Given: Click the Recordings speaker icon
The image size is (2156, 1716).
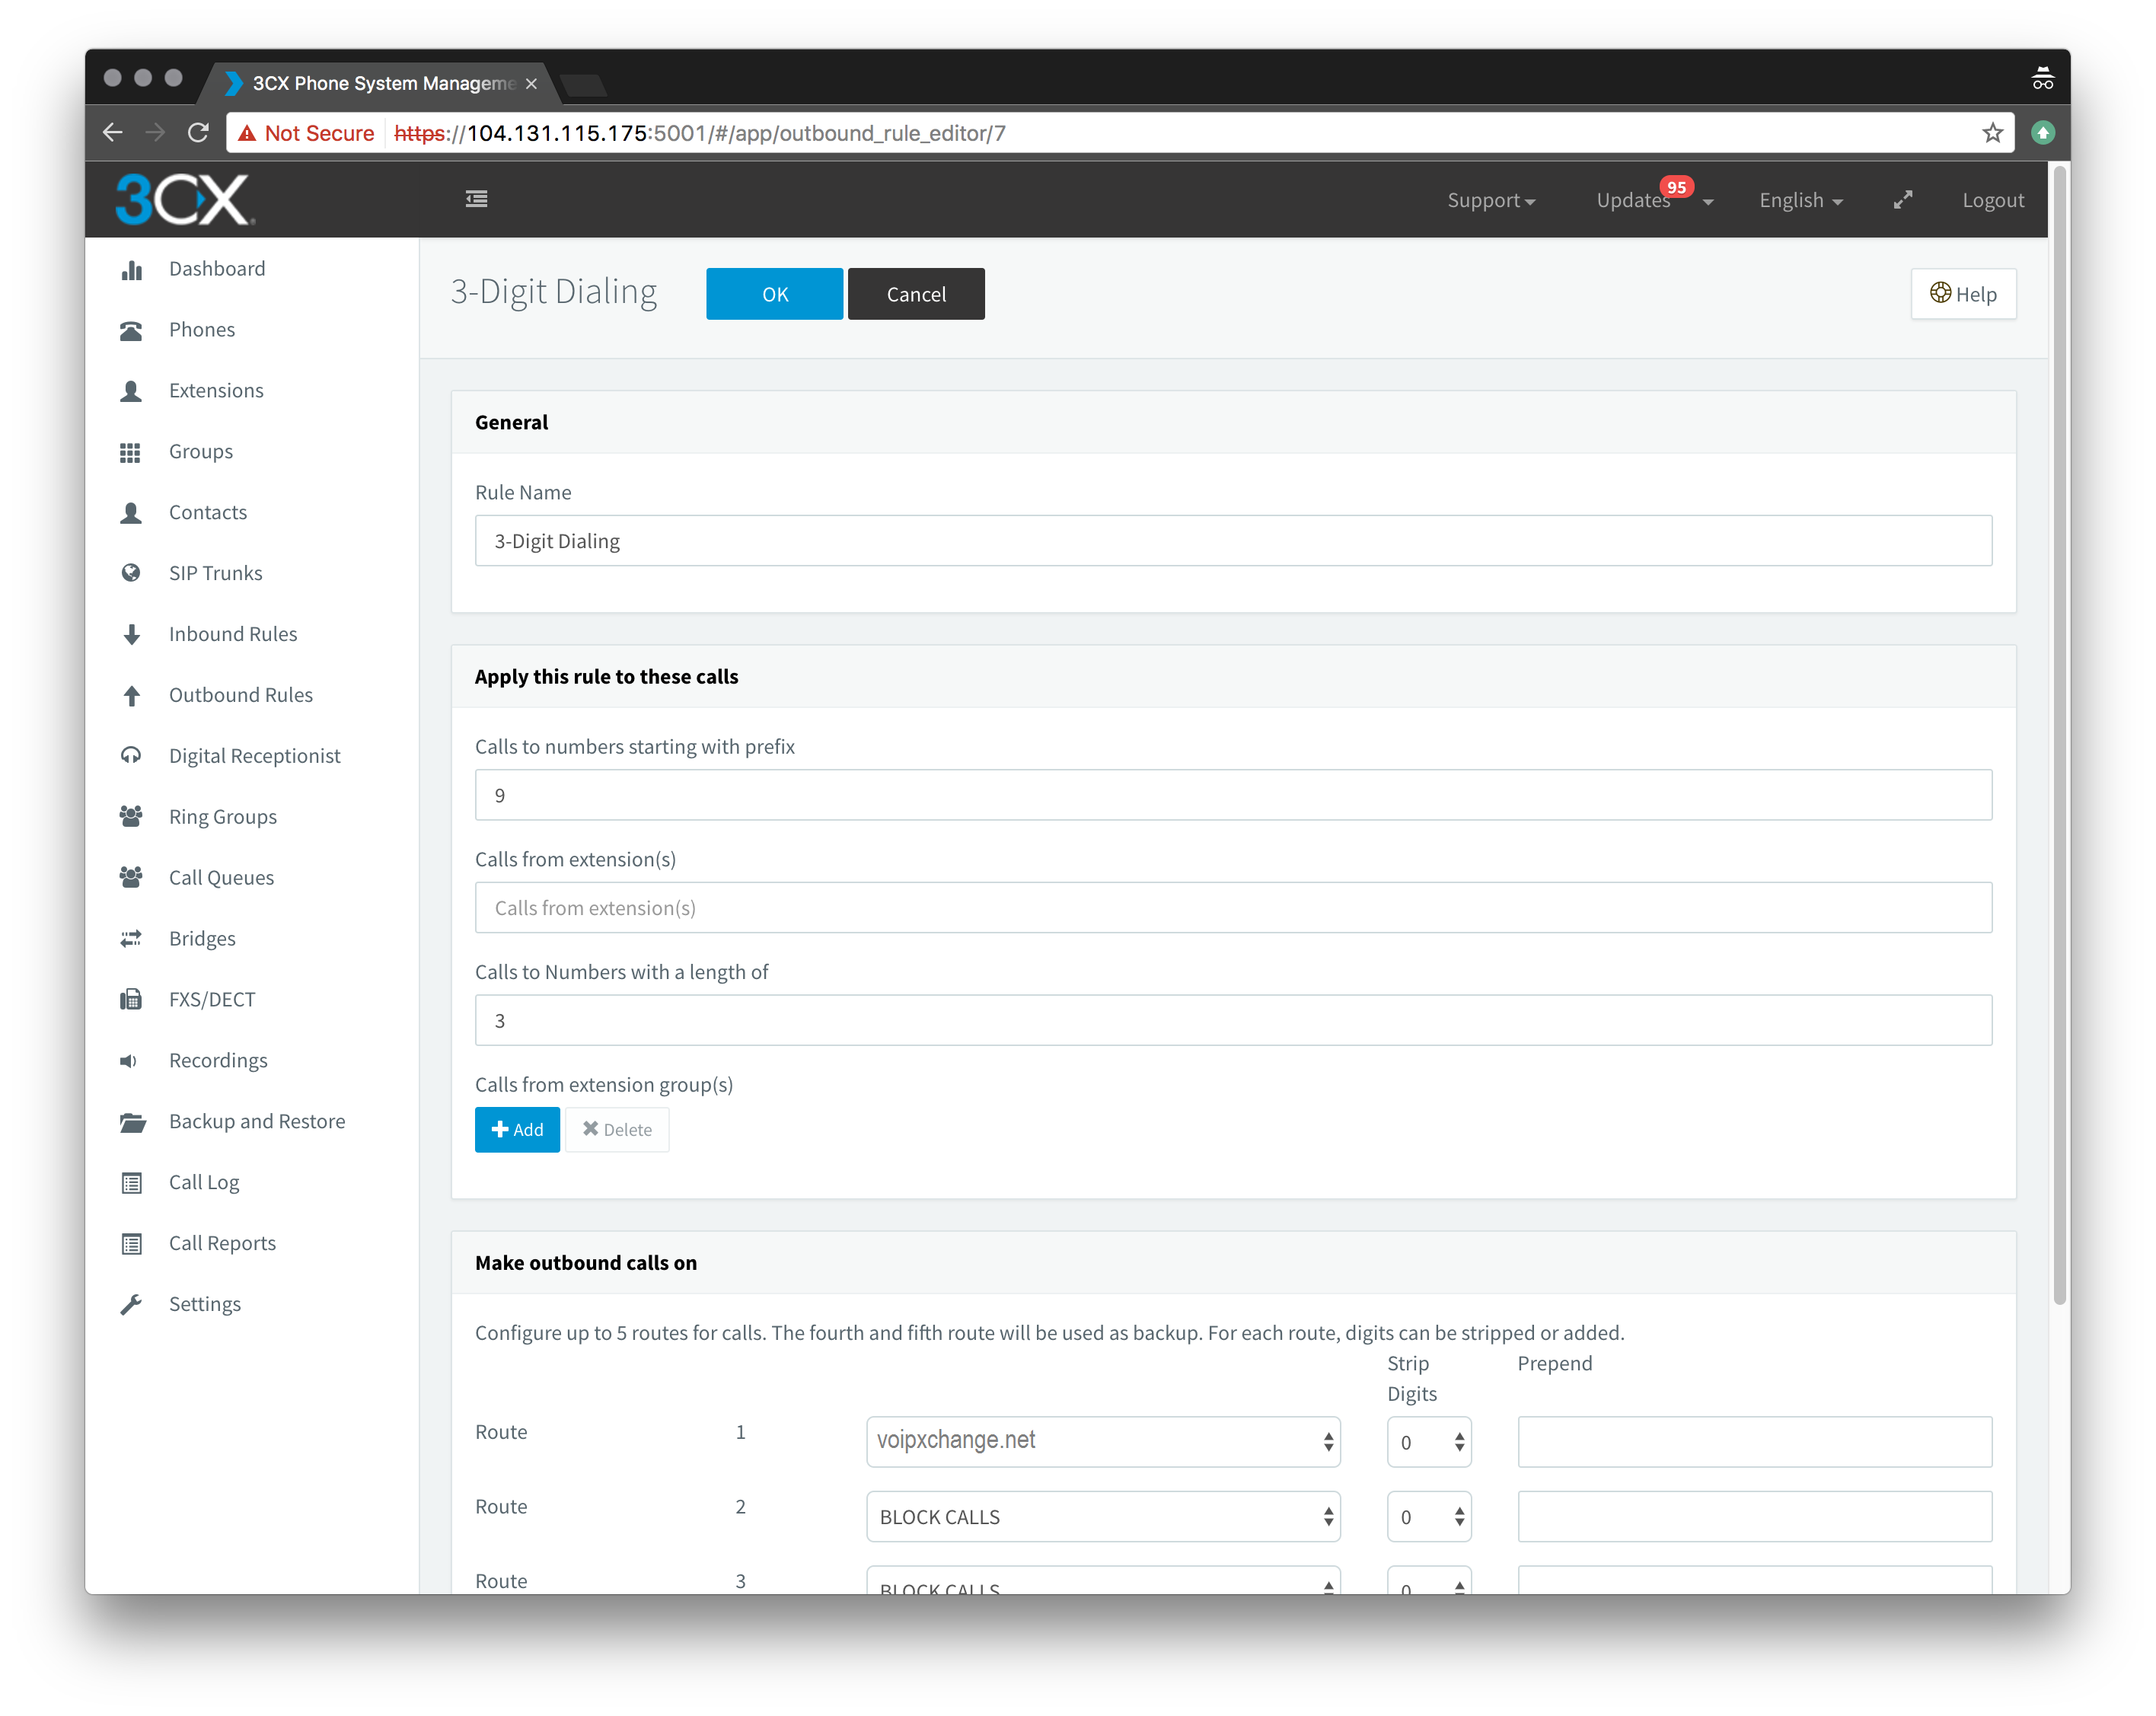Looking at the screenshot, I should point(129,1061).
